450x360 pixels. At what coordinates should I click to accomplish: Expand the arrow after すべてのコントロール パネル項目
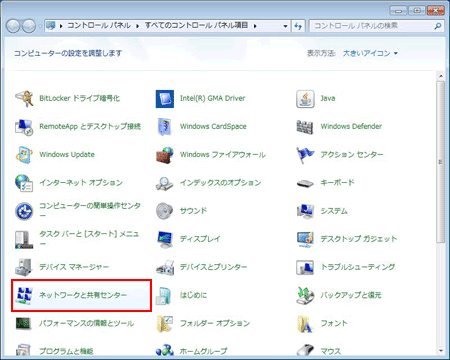(255, 26)
